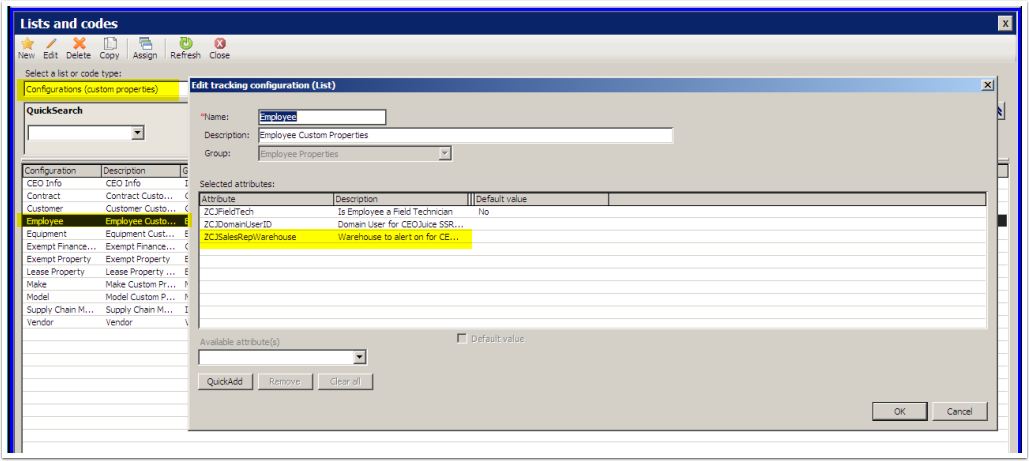
Task: Select the Customer configuration row
Action: click(x=106, y=208)
